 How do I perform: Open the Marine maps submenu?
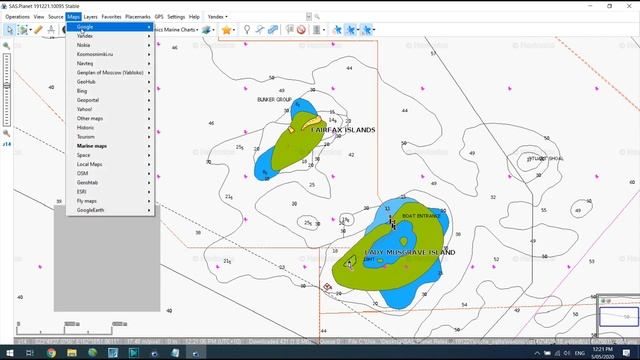pos(110,146)
